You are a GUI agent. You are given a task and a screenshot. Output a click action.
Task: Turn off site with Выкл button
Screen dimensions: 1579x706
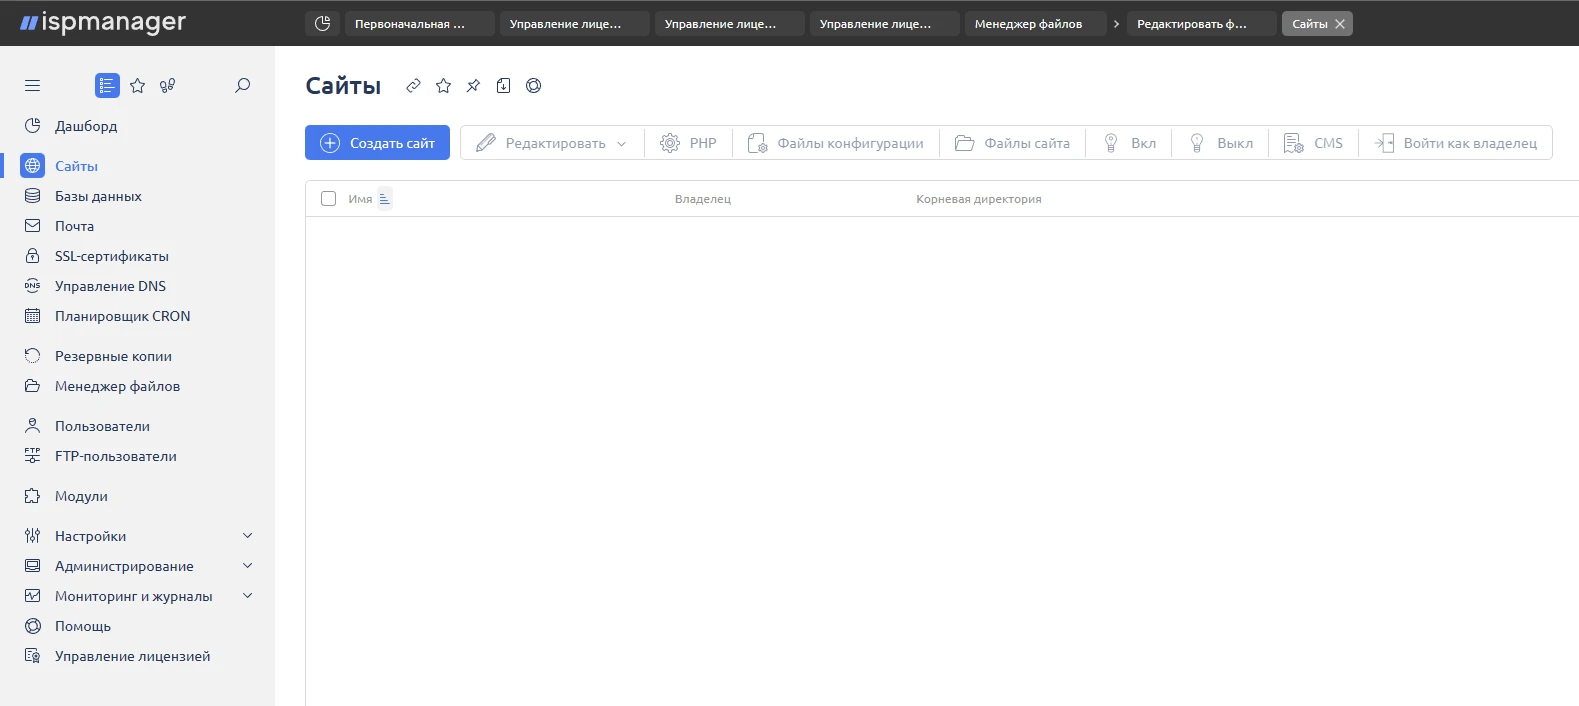1220,143
